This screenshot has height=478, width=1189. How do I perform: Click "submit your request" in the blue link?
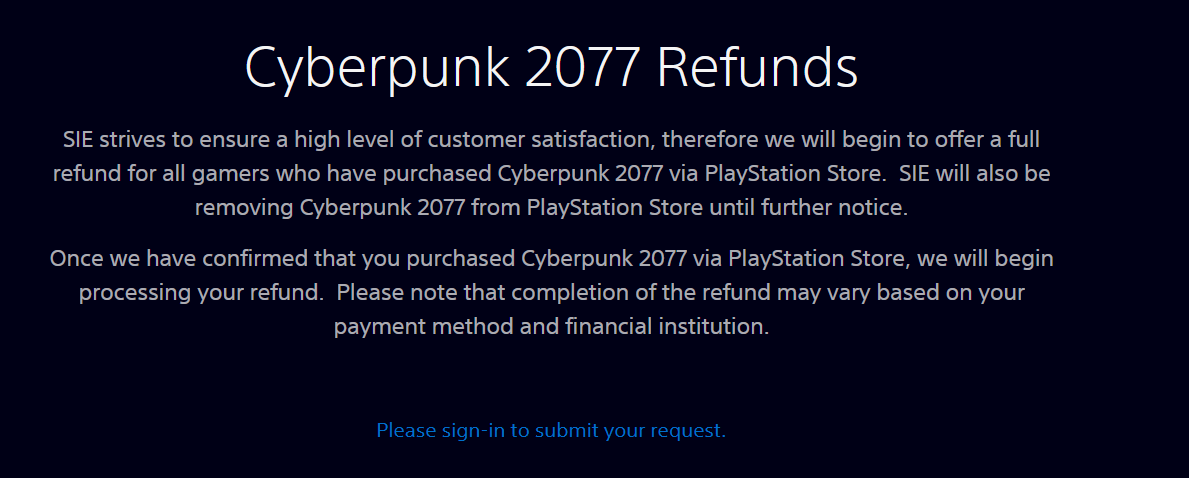click(x=629, y=431)
